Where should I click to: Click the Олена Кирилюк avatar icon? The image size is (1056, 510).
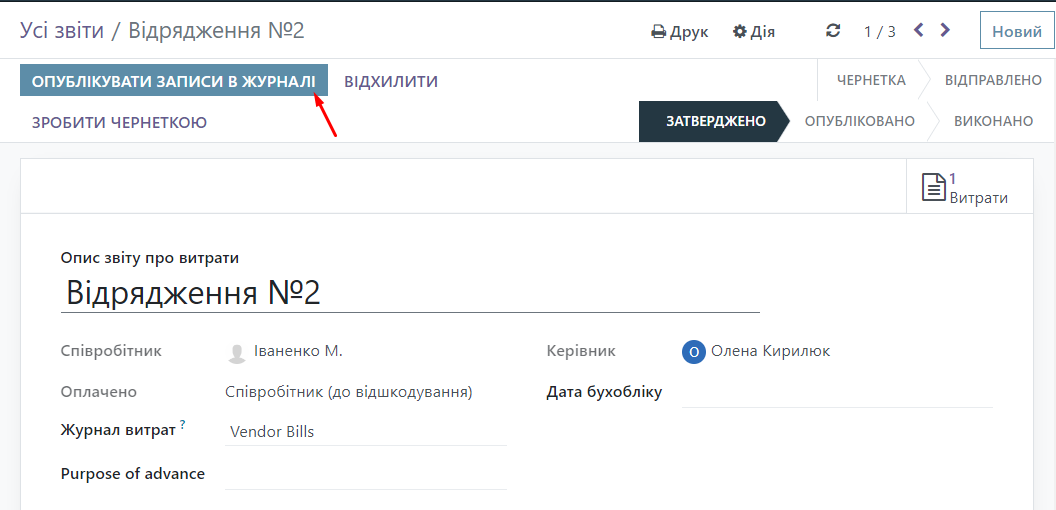click(x=694, y=351)
